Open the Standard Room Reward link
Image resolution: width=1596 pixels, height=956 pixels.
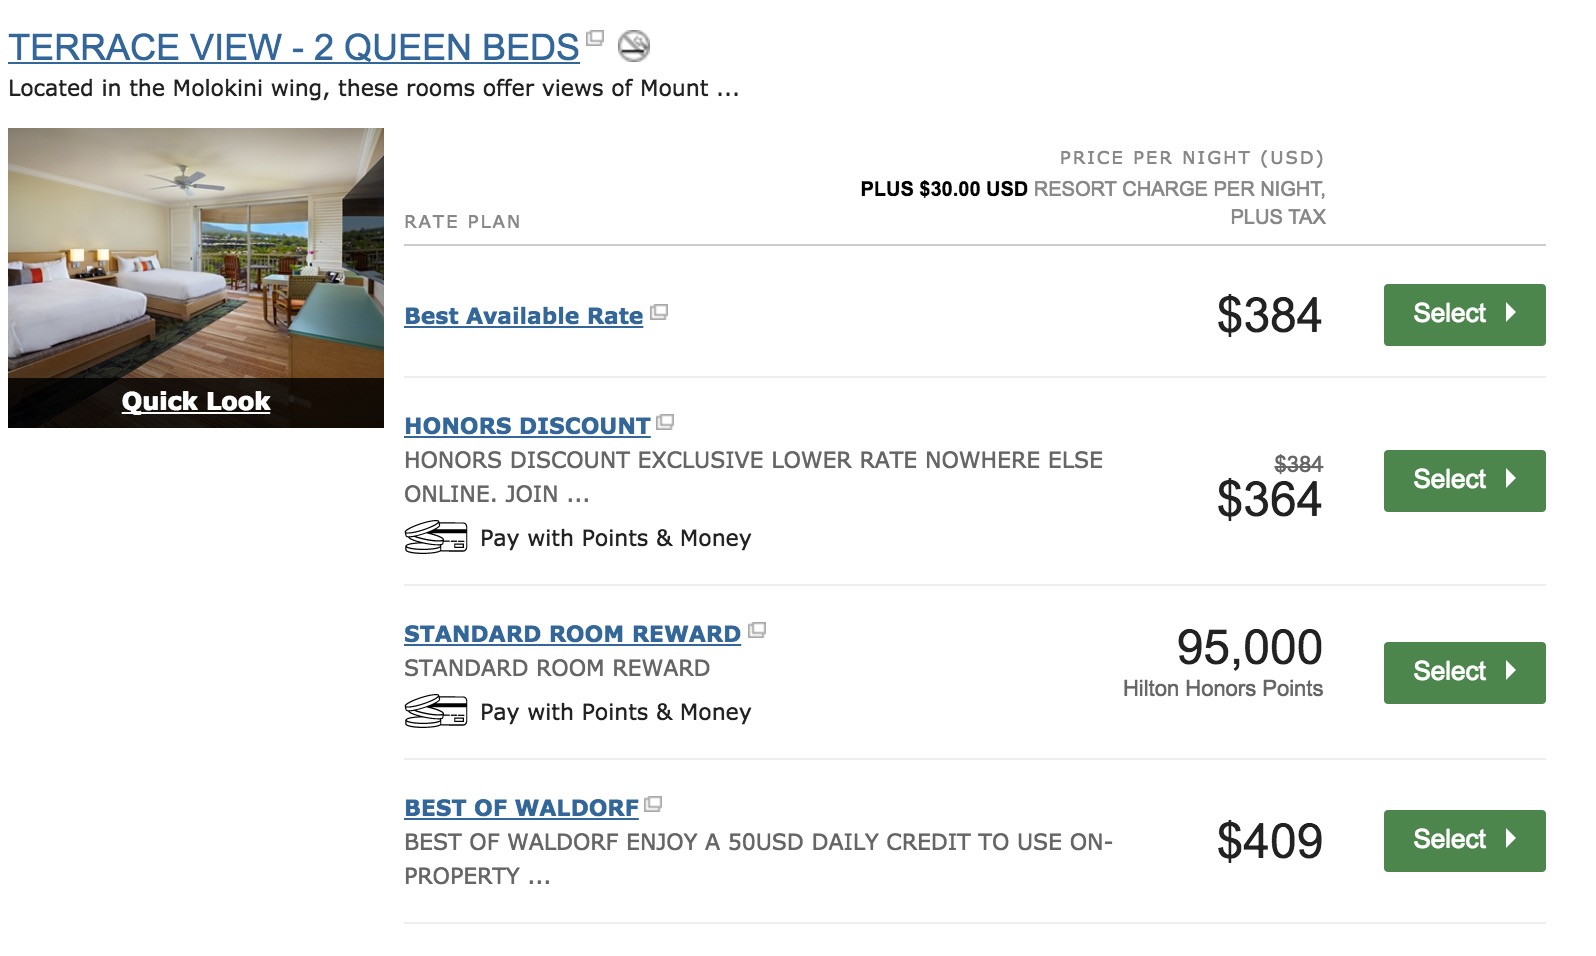click(x=572, y=634)
